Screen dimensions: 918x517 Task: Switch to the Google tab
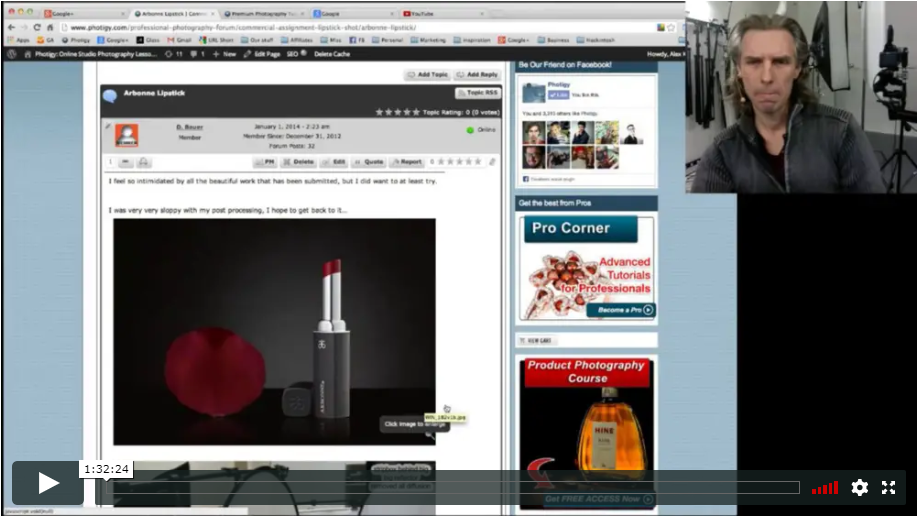353,13
